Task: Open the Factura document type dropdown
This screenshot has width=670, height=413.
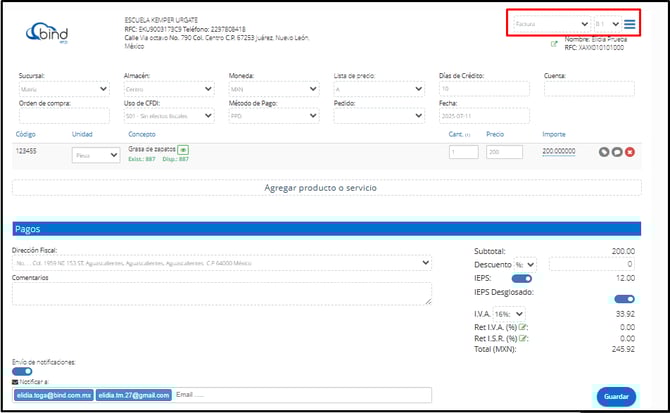Action: tap(551, 24)
